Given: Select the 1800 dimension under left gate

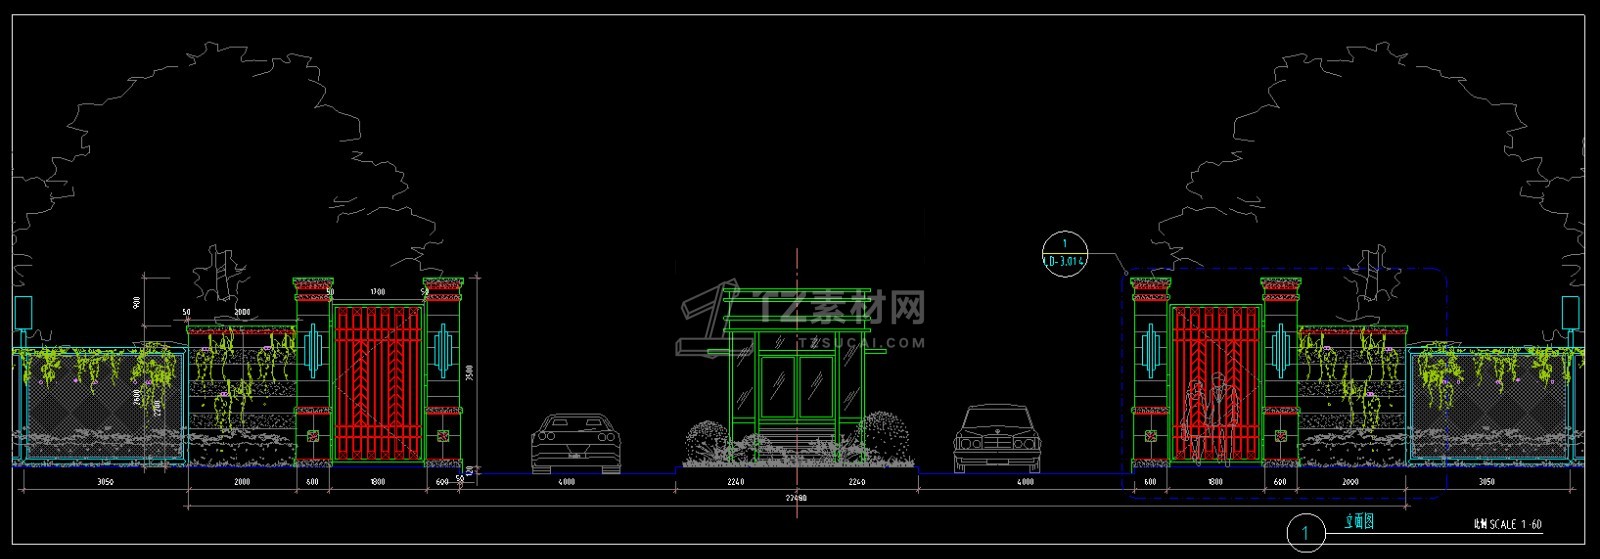Looking at the screenshot, I should coord(377,482).
